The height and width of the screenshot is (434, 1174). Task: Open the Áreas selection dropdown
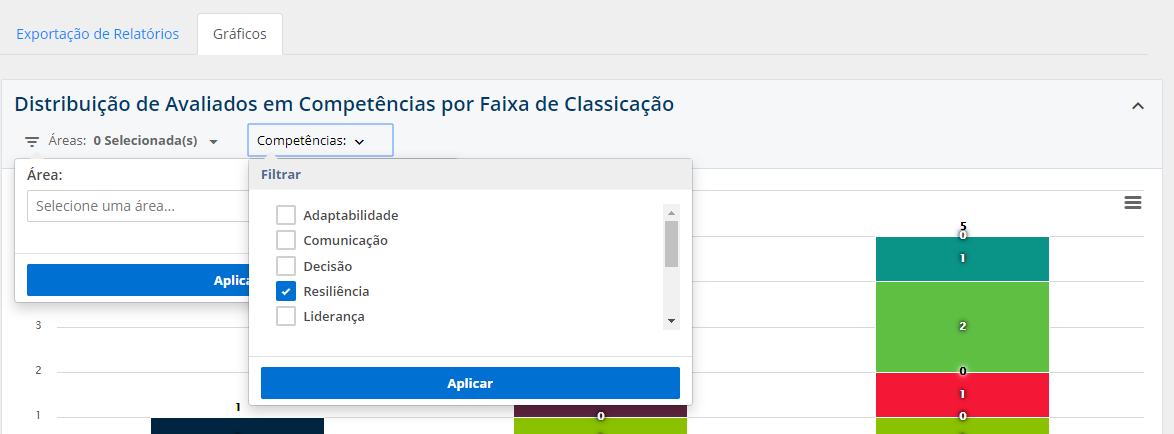click(156, 142)
